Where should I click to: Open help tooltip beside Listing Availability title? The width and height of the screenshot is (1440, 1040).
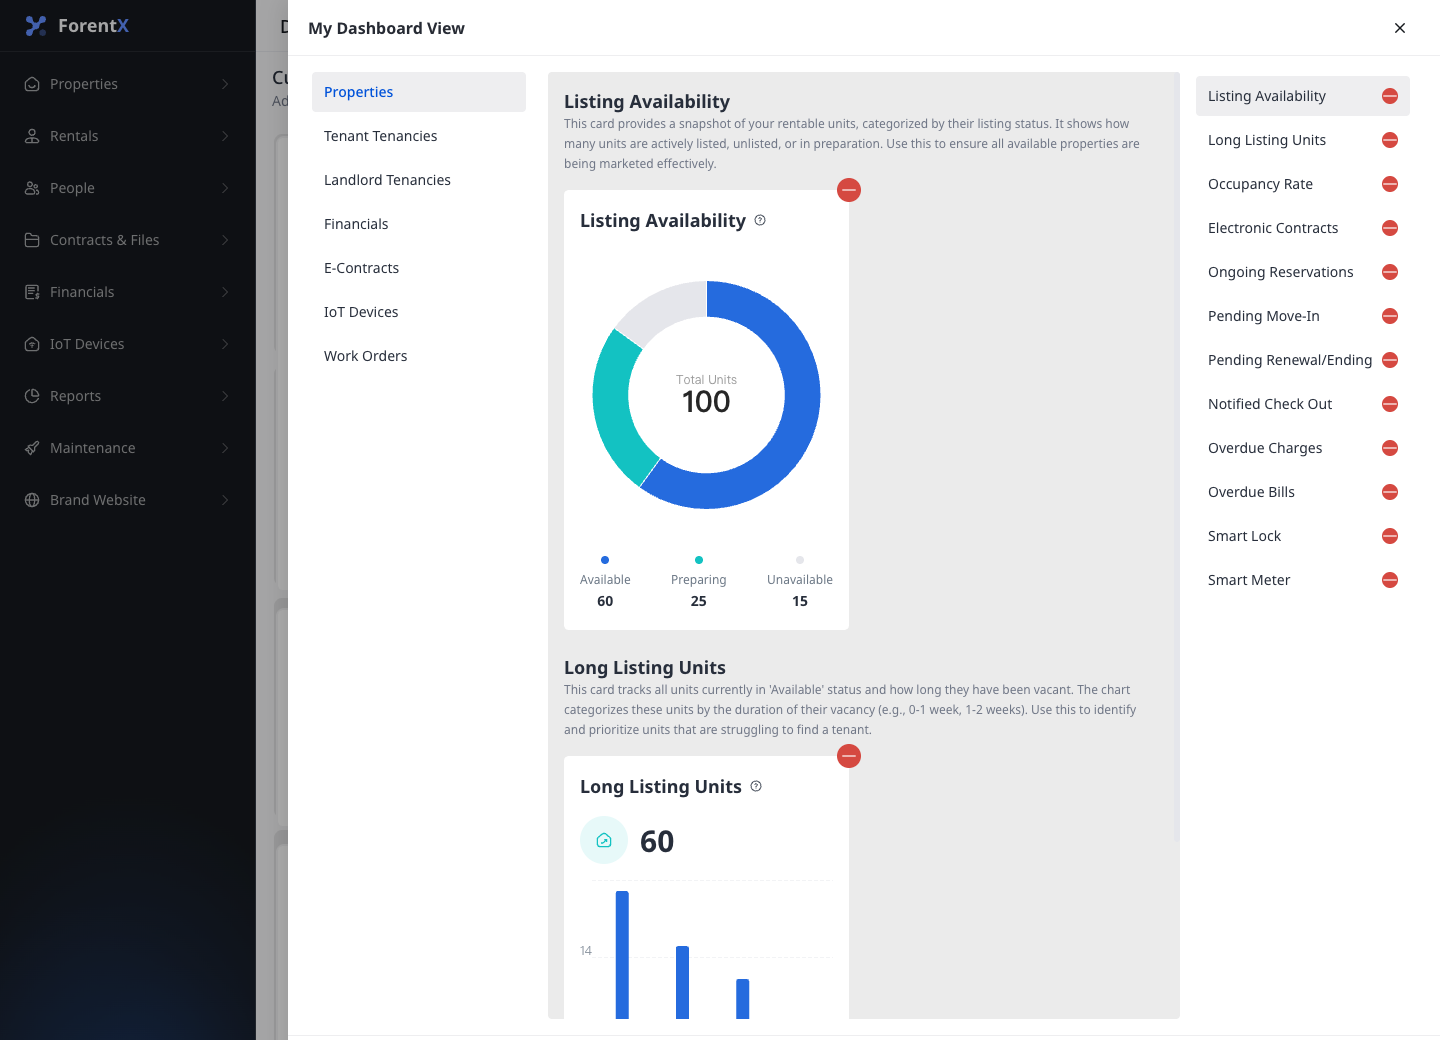click(760, 220)
